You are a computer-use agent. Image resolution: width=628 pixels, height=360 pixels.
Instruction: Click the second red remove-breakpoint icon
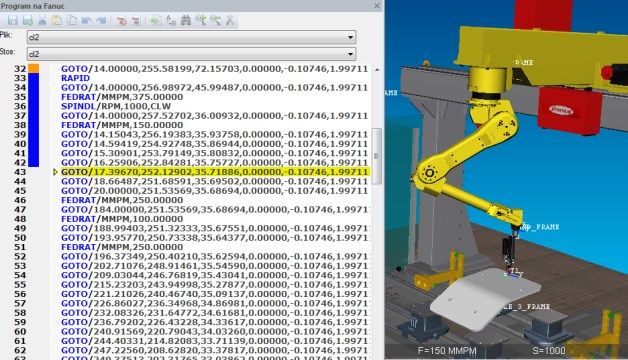click(136, 20)
